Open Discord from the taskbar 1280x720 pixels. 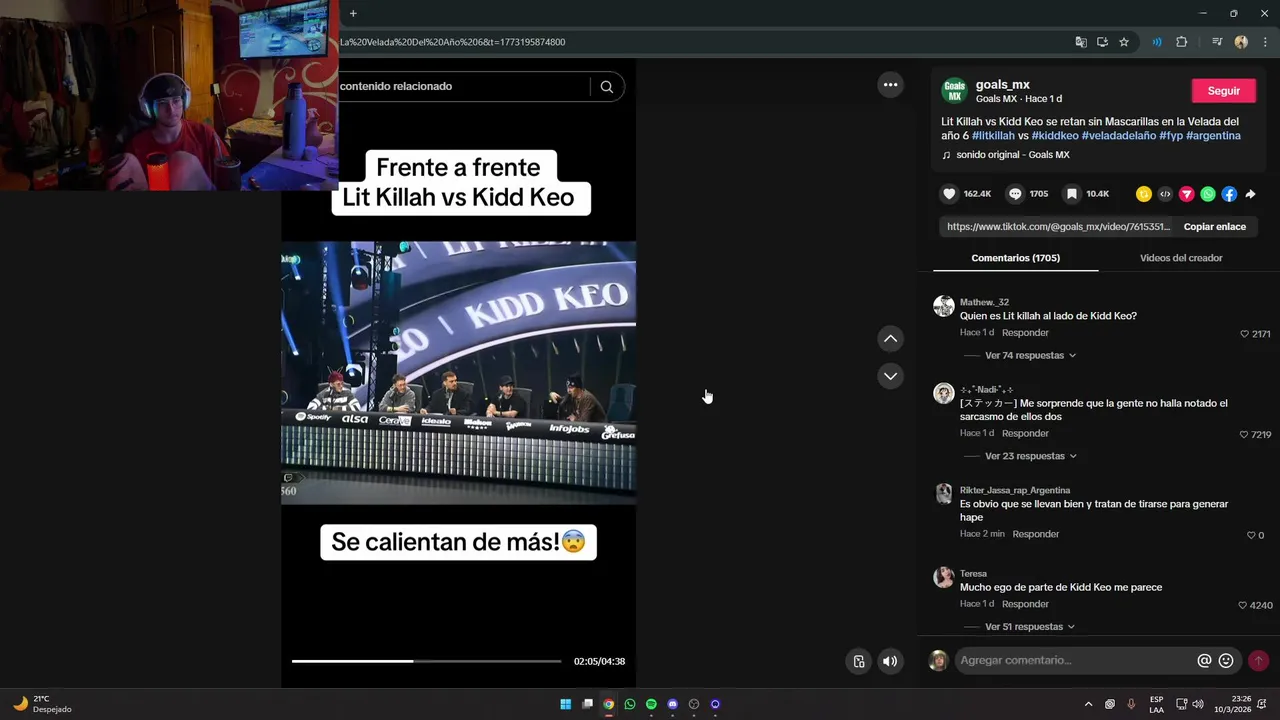click(x=672, y=704)
